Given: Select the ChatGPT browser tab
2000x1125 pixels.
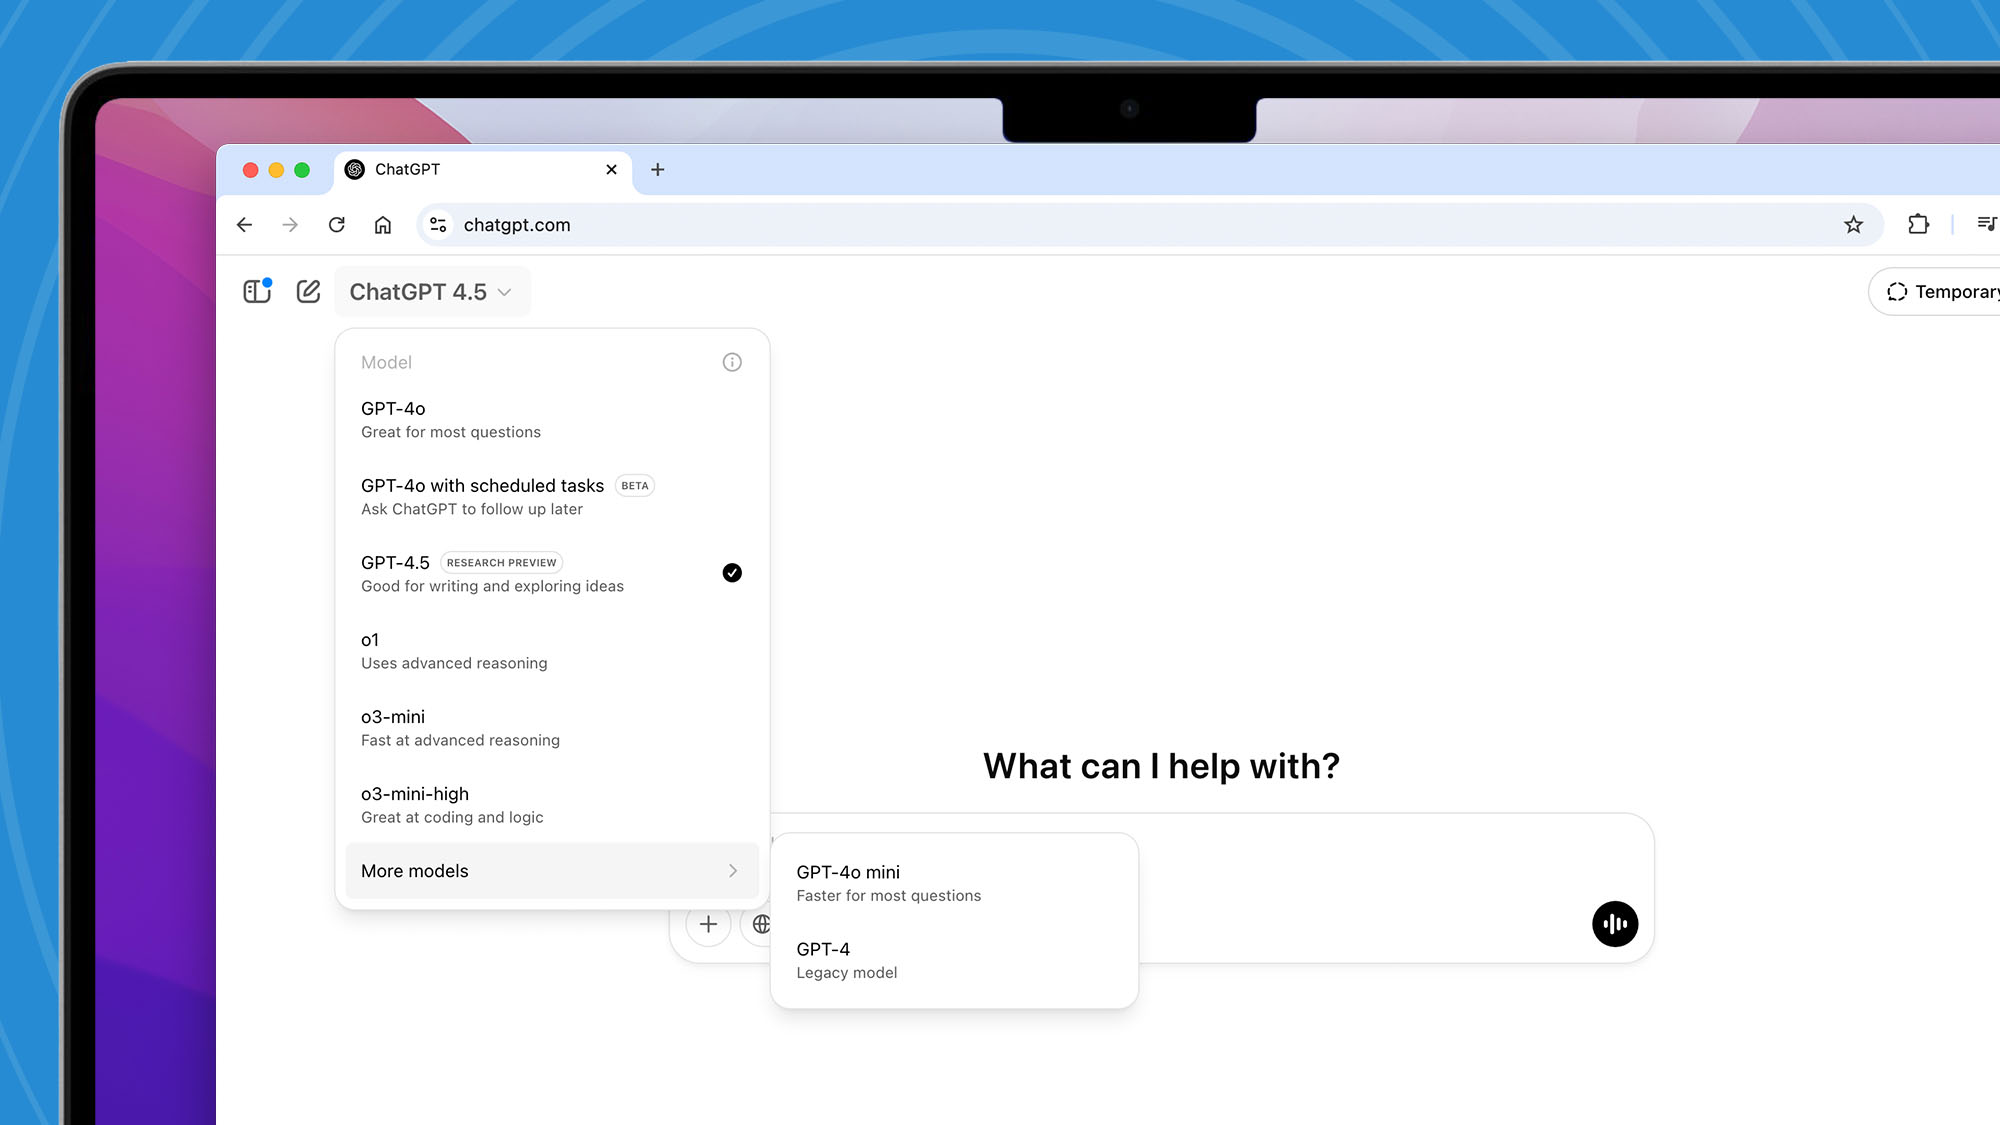Looking at the screenshot, I should click(483, 170).
